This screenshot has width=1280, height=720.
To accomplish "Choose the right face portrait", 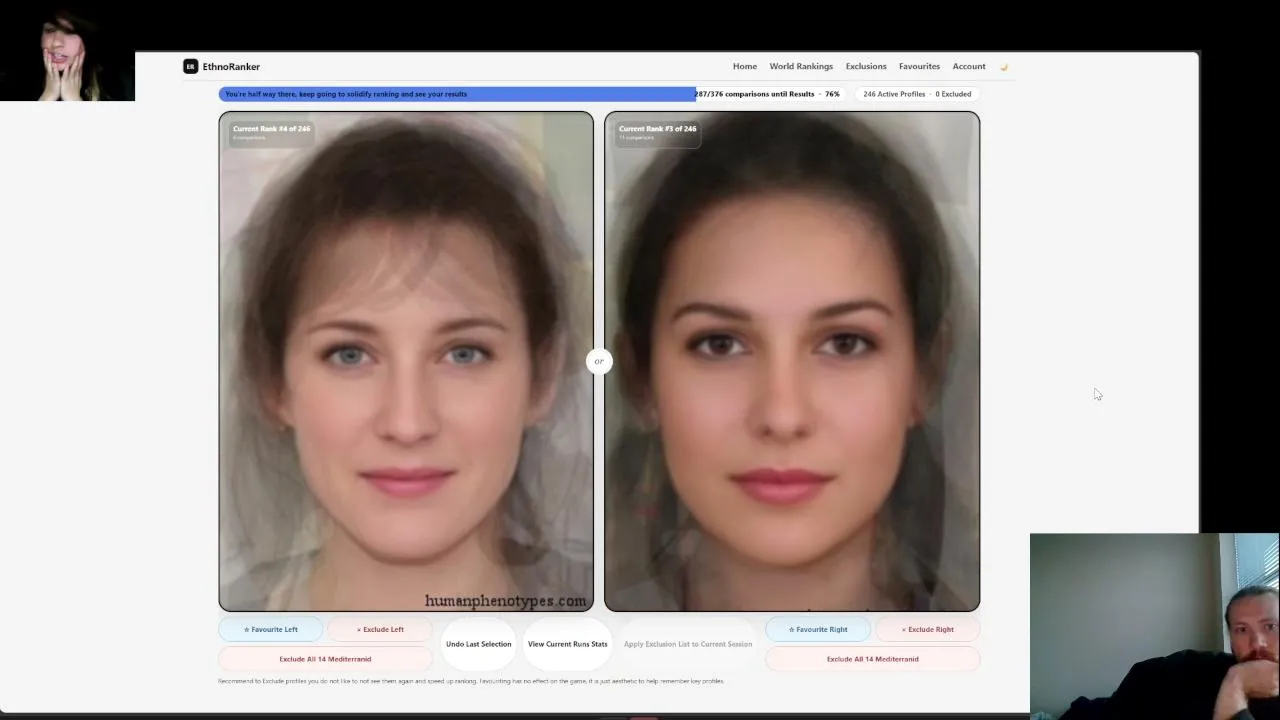I will (792, 361).
